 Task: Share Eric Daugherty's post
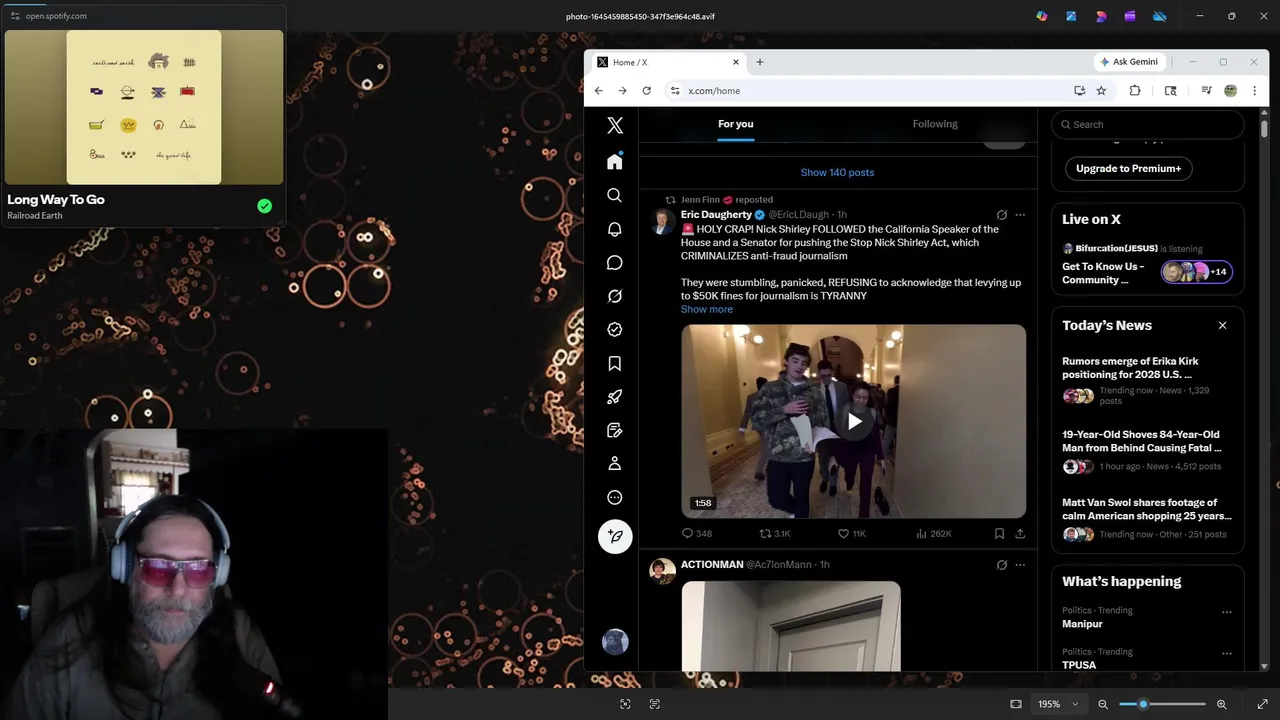pos(1020,534)
